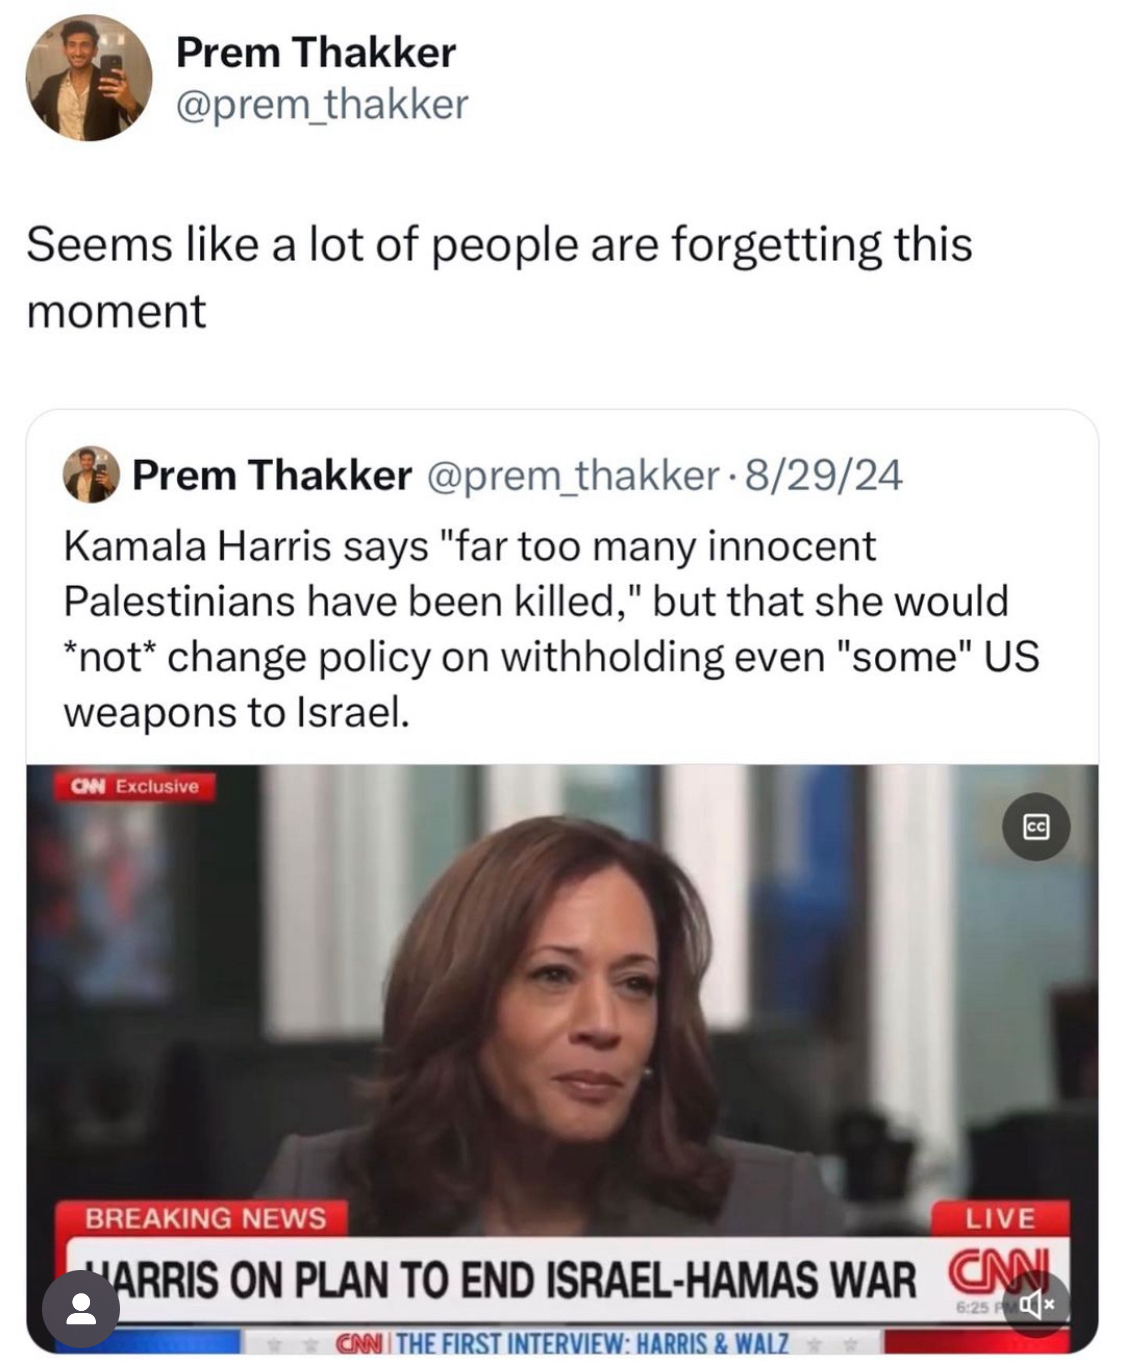Unmute the video with the speaker icon

(x=1037, y=1304)
